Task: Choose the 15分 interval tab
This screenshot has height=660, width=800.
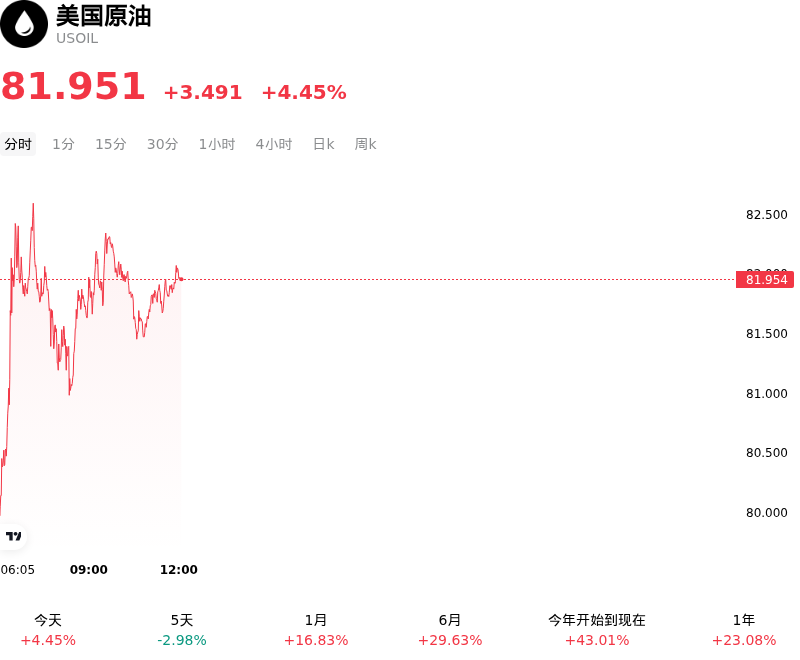Action: tap(111, 144)
